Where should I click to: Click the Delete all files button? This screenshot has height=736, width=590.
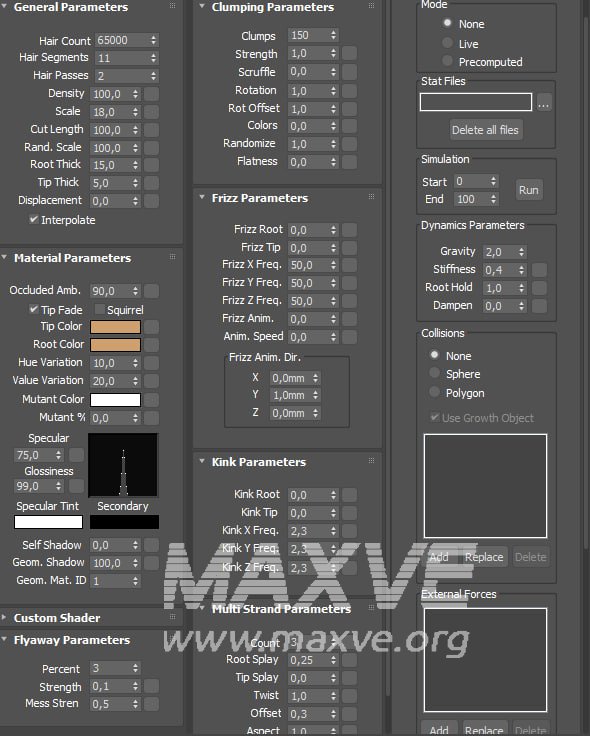tap(485, 130)
